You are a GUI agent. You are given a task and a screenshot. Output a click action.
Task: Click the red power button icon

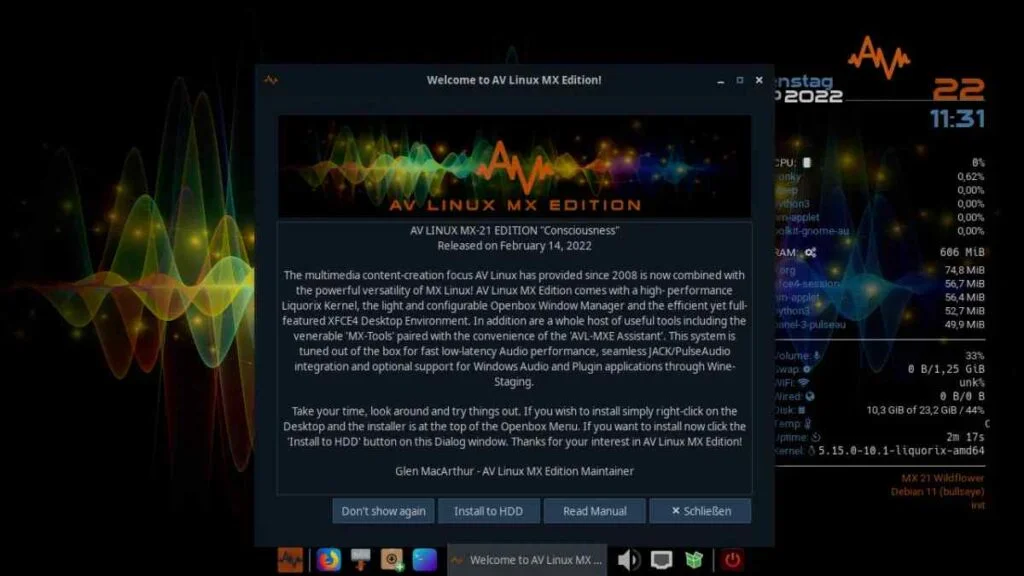coord(734,560)
